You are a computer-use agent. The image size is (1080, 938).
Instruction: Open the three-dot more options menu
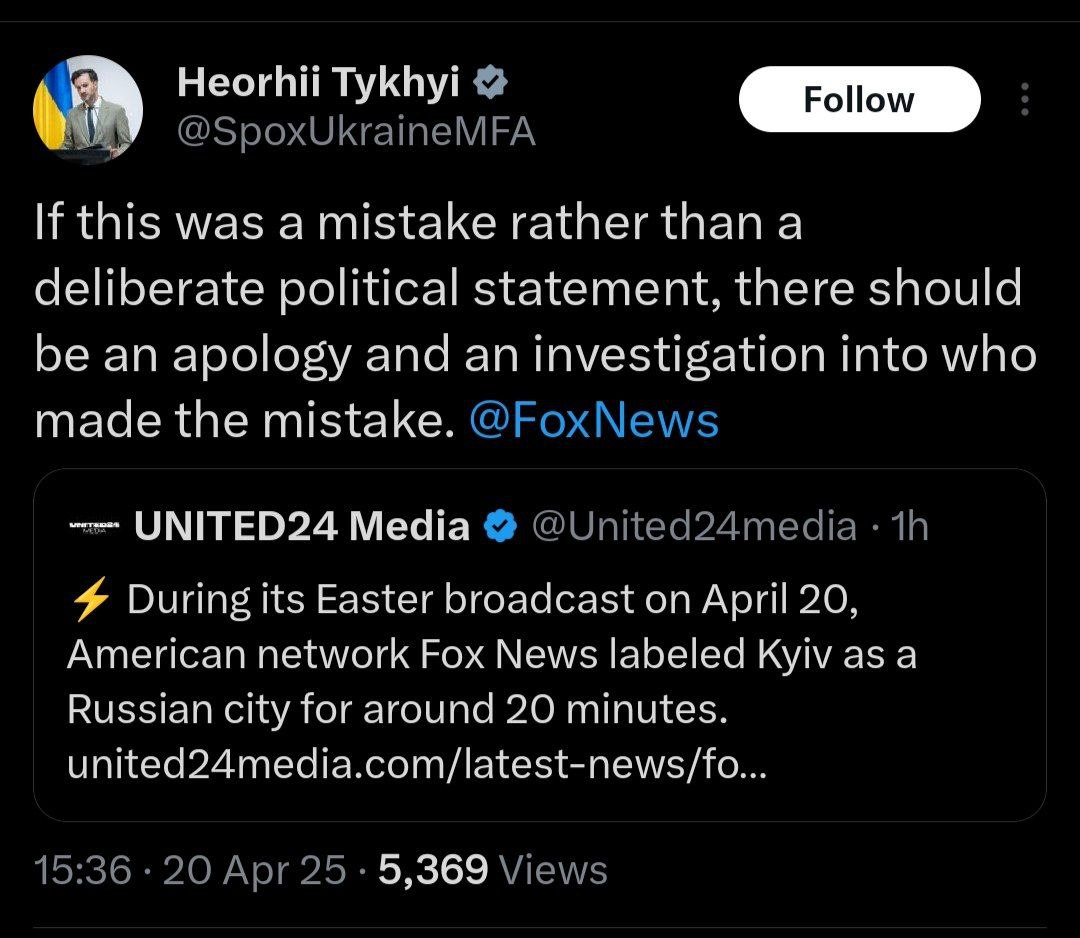pos(1024,99)
